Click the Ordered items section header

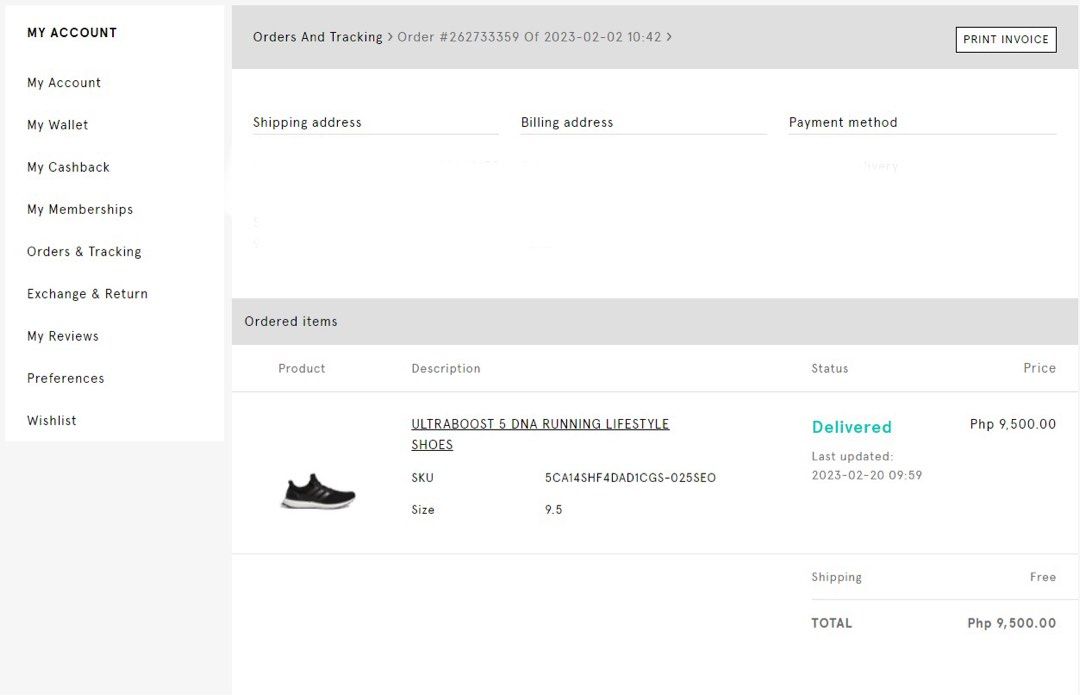[291, 321]
